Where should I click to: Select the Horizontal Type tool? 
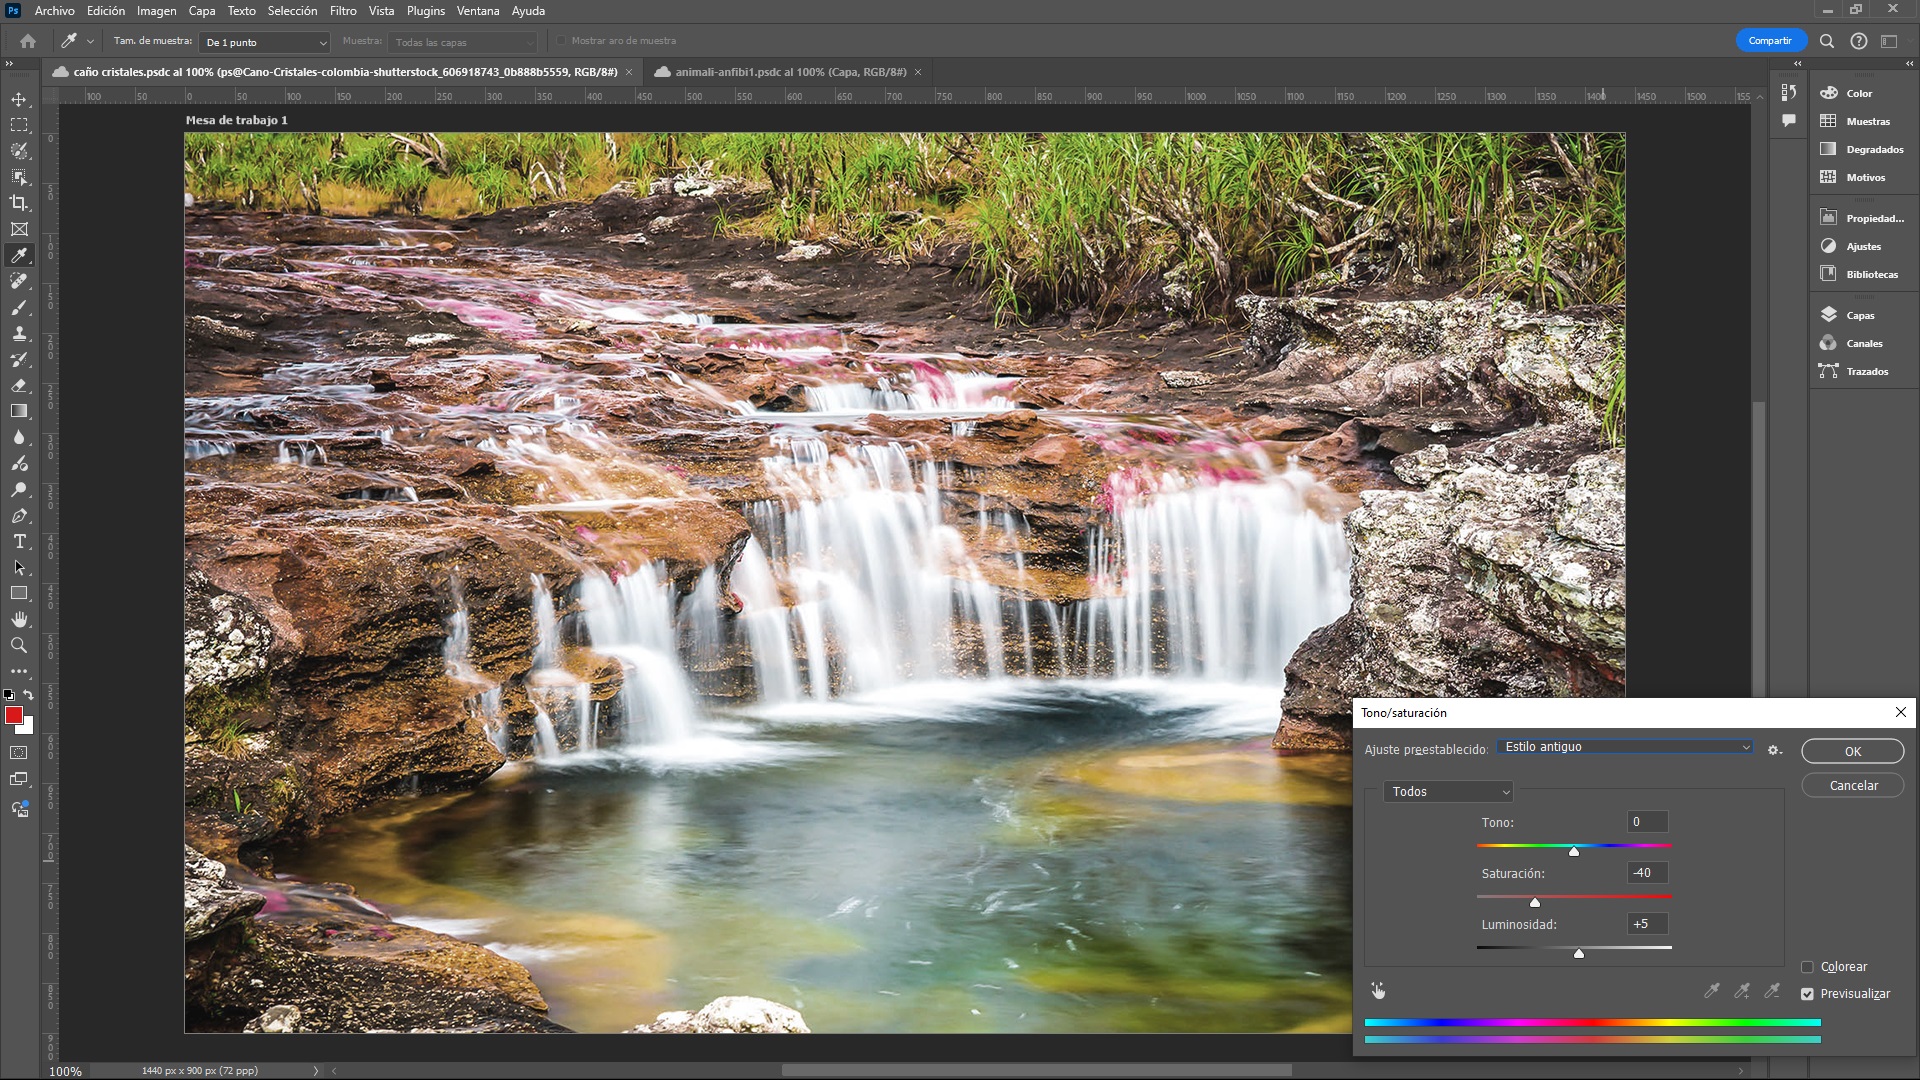[19, 542]
